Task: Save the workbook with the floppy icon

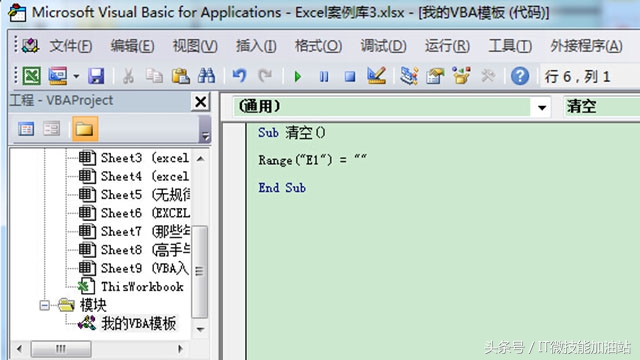Action: point(96,76)
